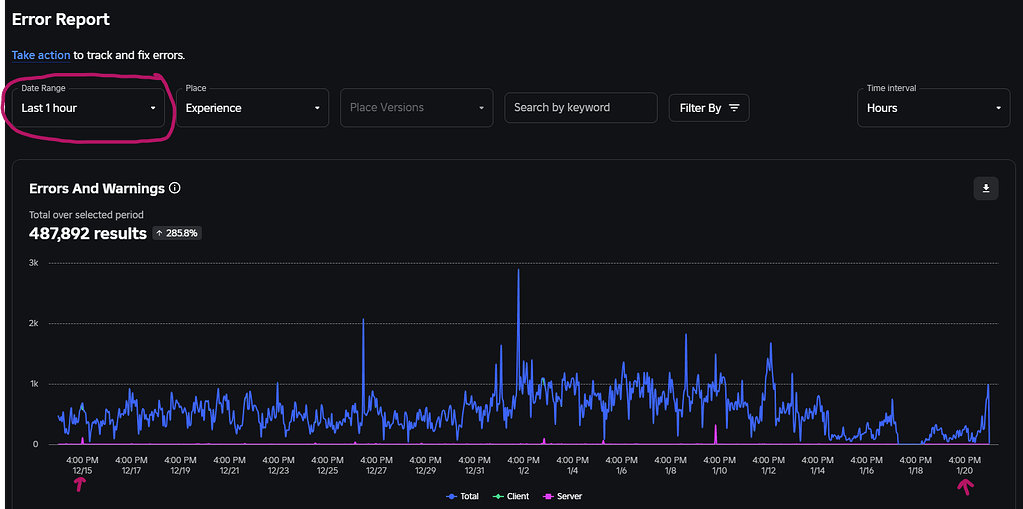The width and height of the screenshot is (1023, 509).
Task: Toggle the Total series in the legend
Action: [462, 497]
